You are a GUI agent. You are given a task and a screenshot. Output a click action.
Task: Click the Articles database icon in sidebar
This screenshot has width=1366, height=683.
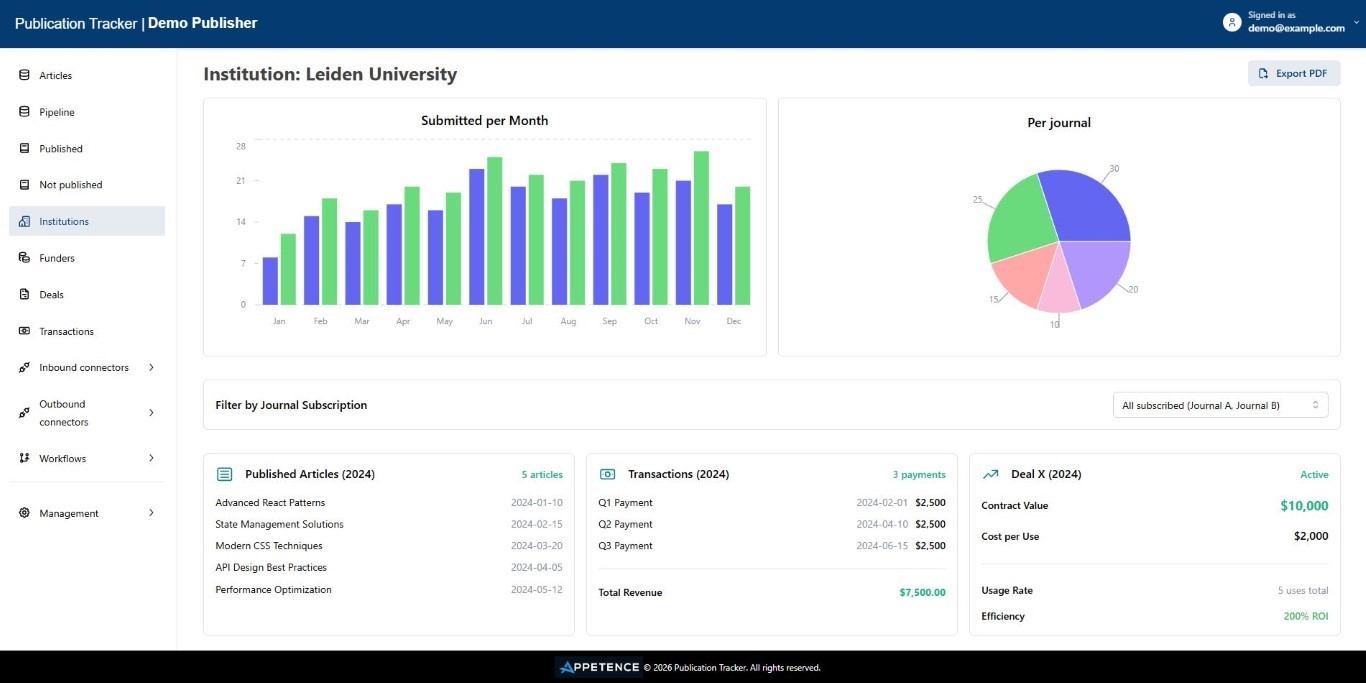pos(24,75)
